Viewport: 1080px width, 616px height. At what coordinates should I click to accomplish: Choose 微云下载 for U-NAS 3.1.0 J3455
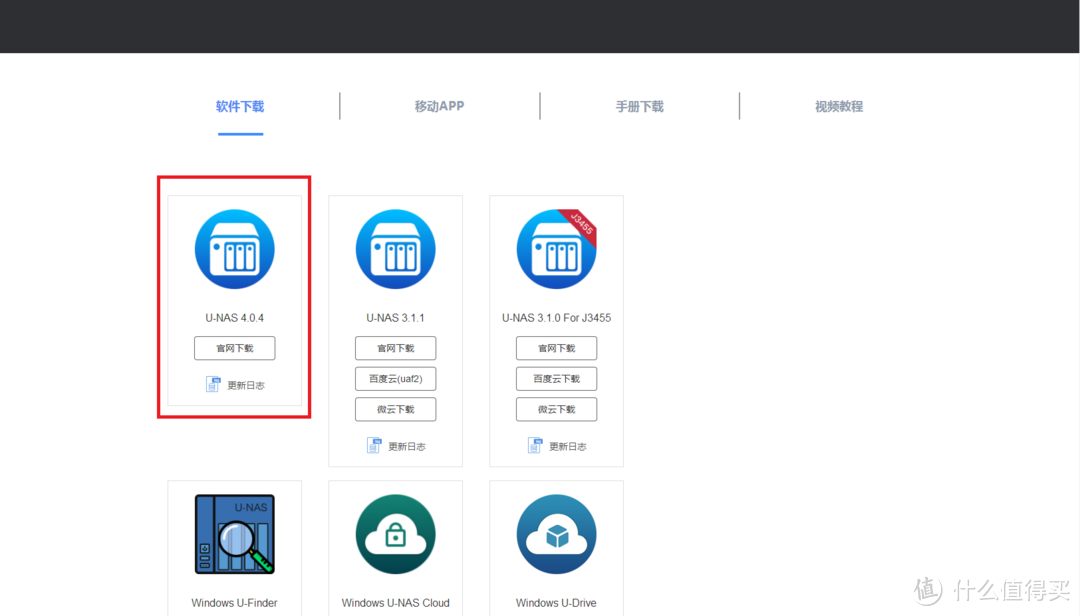tap(556, 409)
